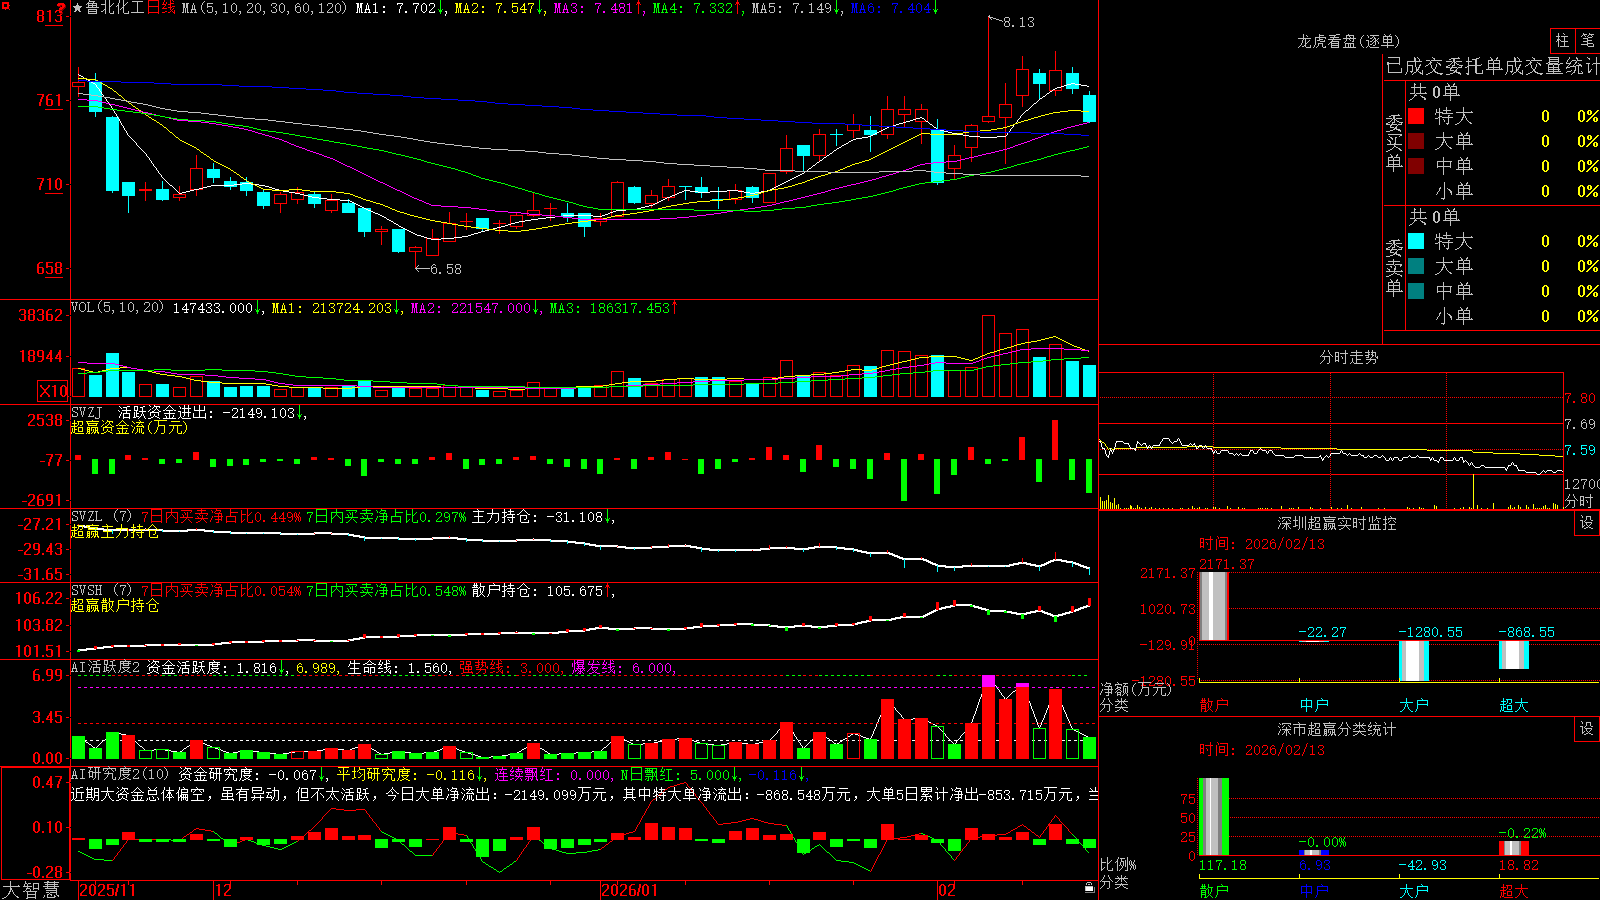This screenshot has height=900, width=1600.
Task: Click the 龙虎看盘(逐单) panel title
Action: pos(1348,41)
